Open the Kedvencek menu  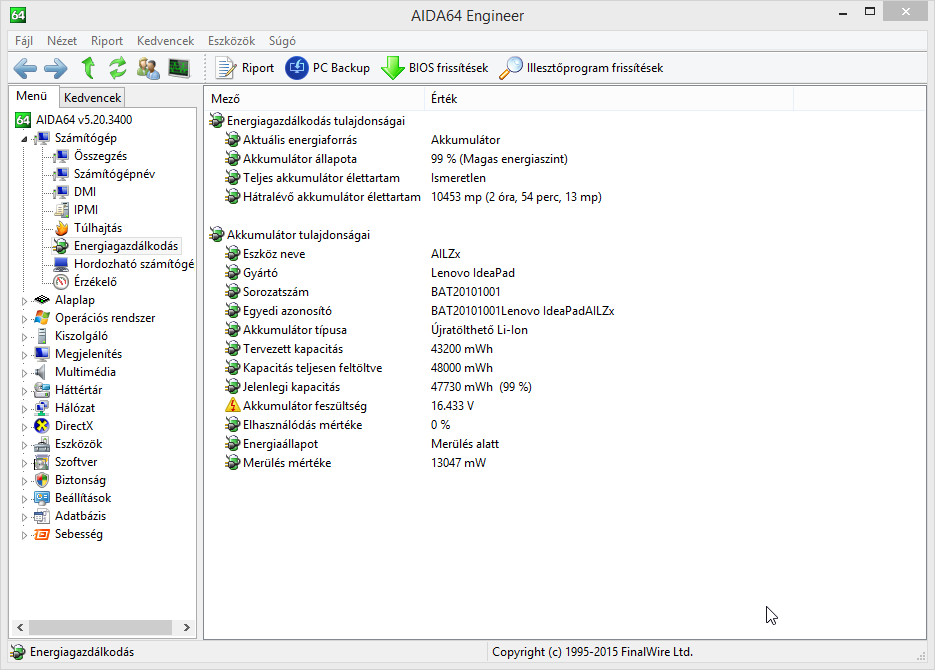pyautogui.click(x=165, y=41)
